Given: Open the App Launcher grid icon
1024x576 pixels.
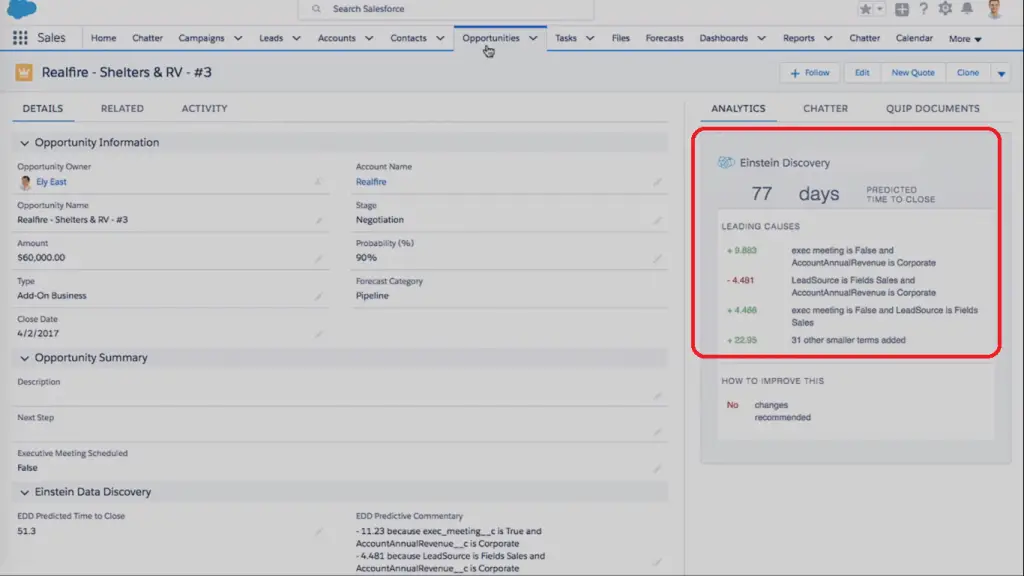Looking at the screenshot, I should tap(20, 38).
